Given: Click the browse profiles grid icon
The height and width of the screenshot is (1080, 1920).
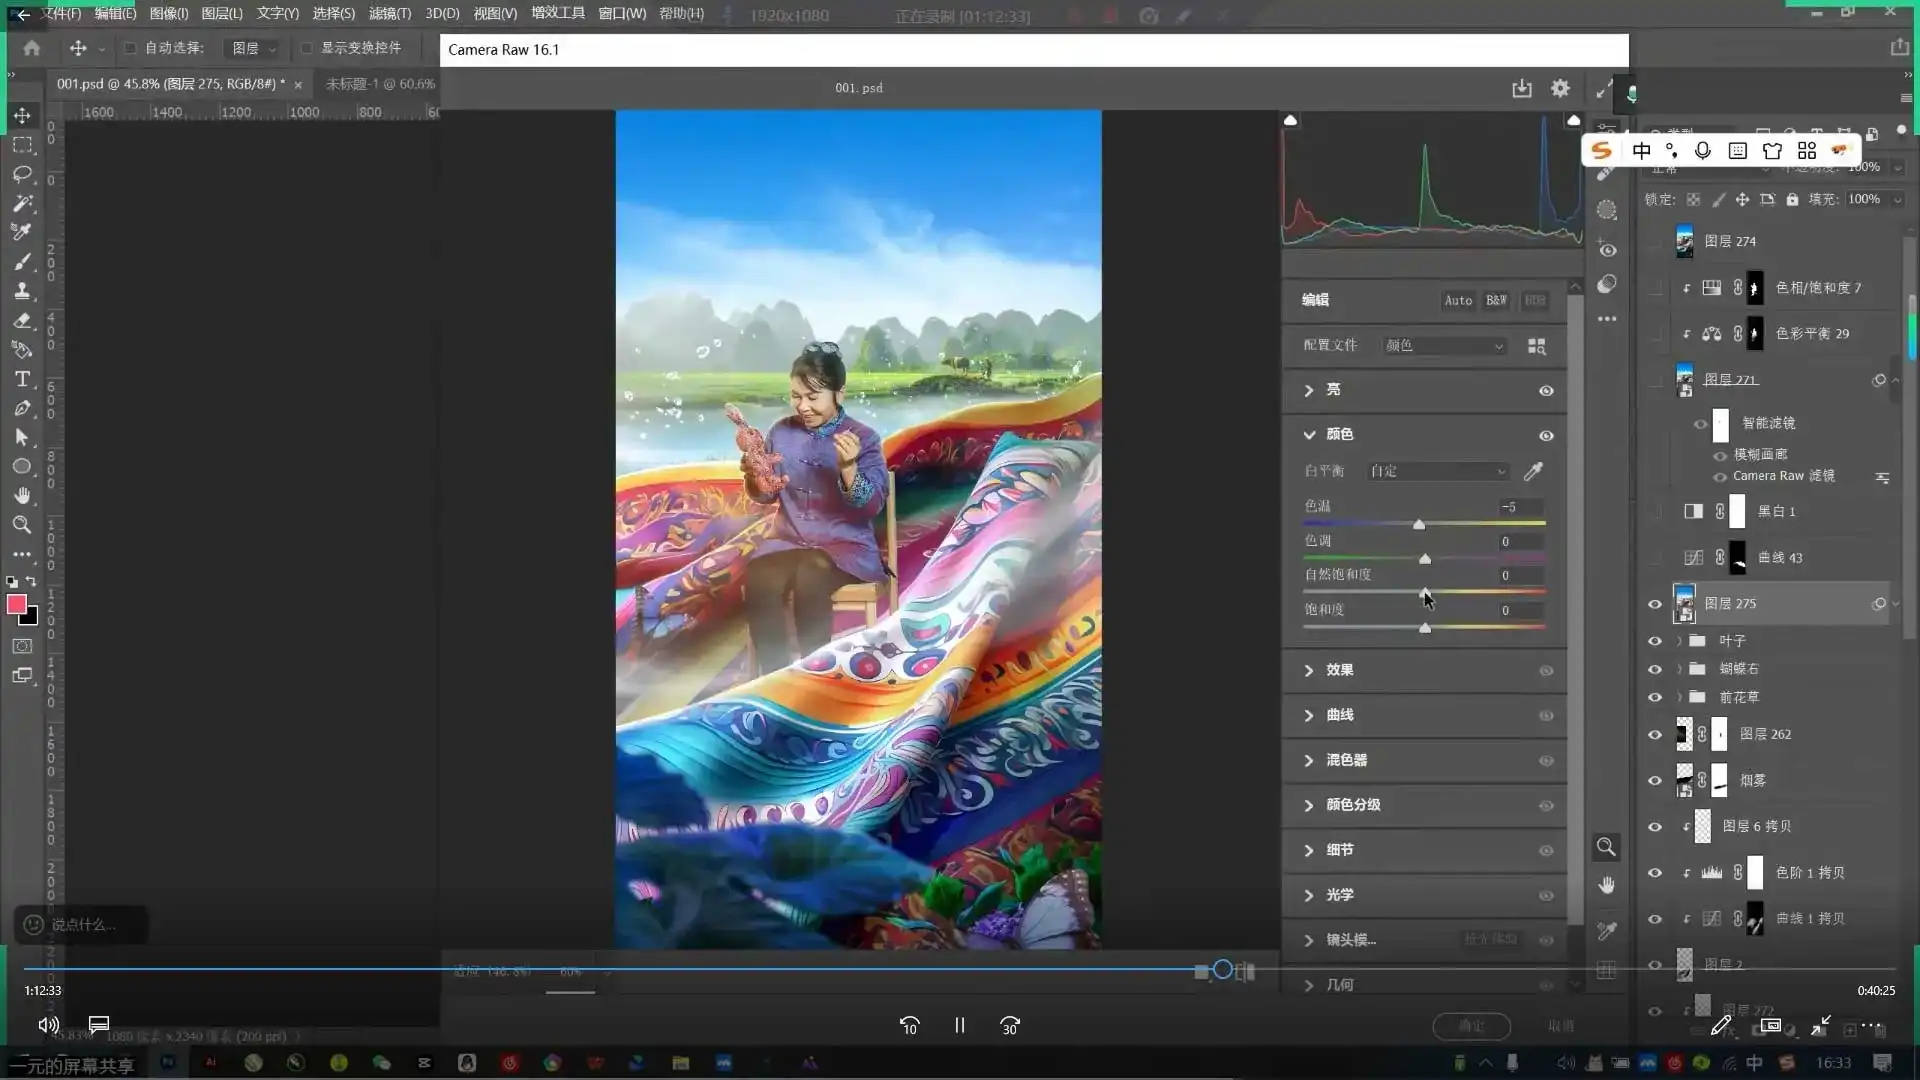Looking at the screenshot, I should click(x=1537, y=346).
